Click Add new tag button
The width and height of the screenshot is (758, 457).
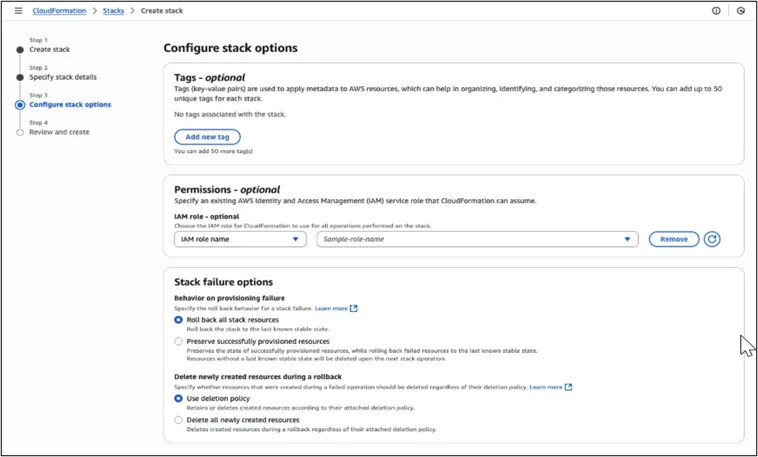(x=207, y=137)
